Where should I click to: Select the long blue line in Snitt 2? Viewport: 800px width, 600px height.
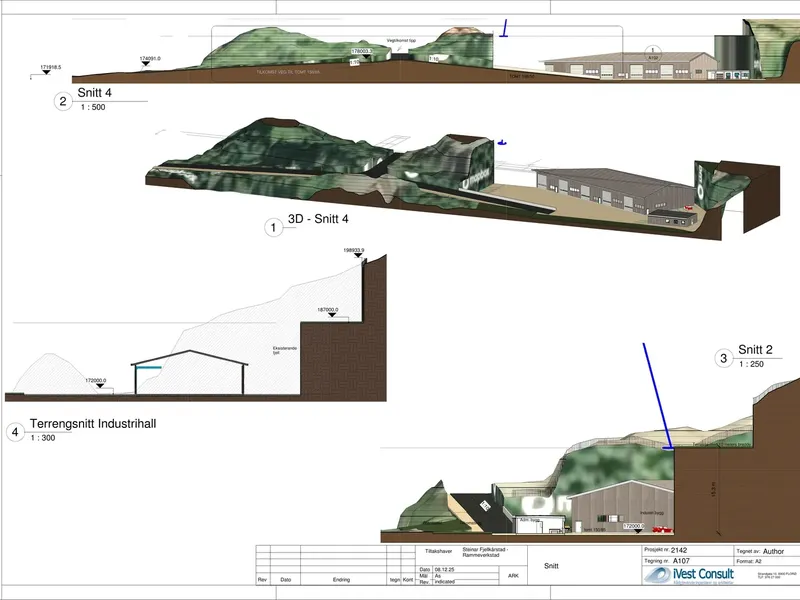(658, 395)
